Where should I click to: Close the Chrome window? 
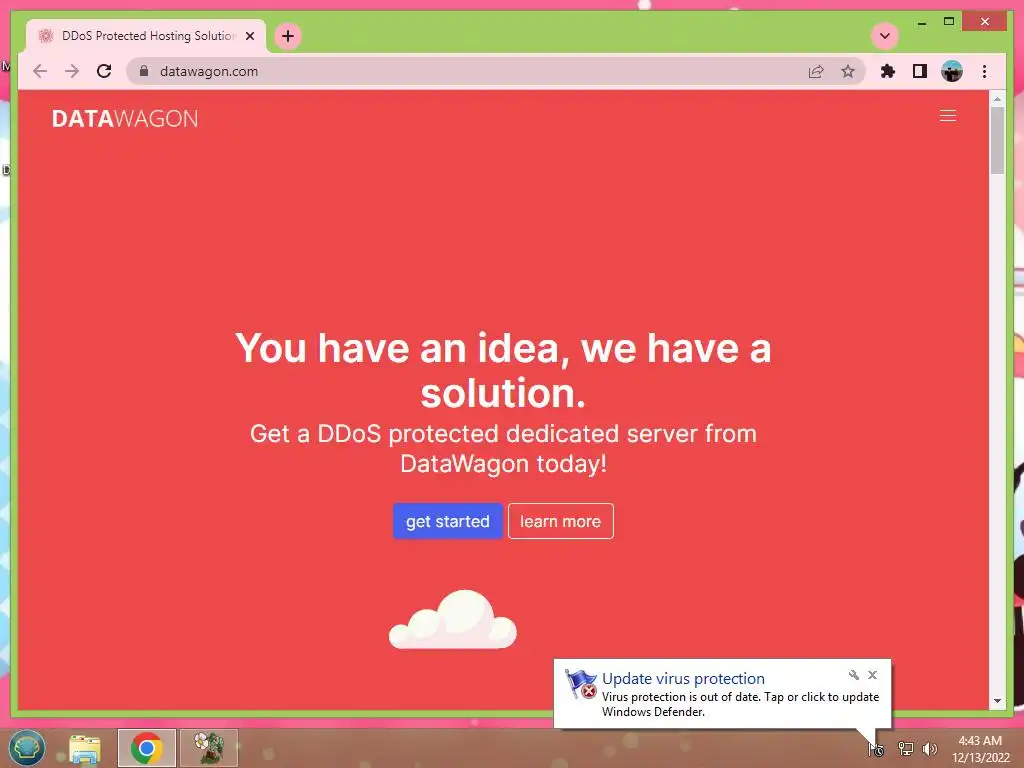click(985, 22)
